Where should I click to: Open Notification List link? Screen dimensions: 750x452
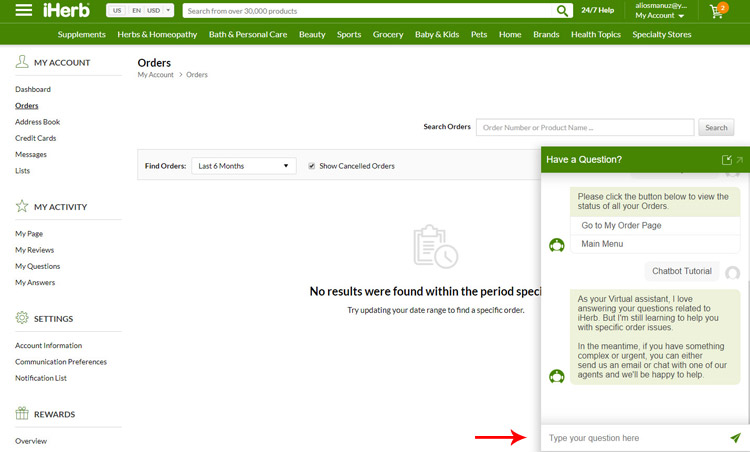41,377
